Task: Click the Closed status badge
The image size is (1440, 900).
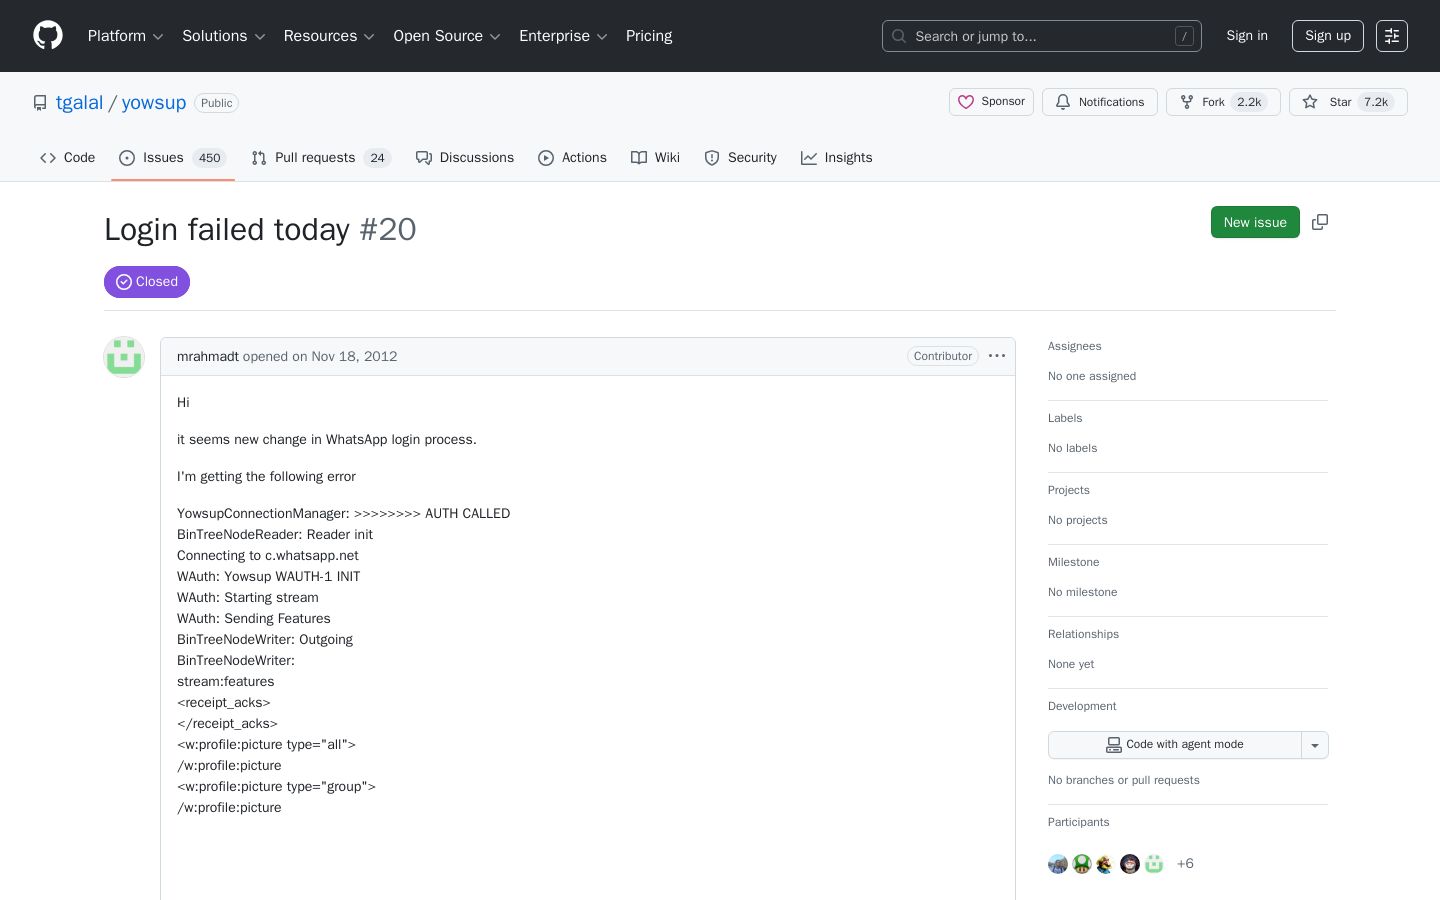Action: tap(147, 282)
